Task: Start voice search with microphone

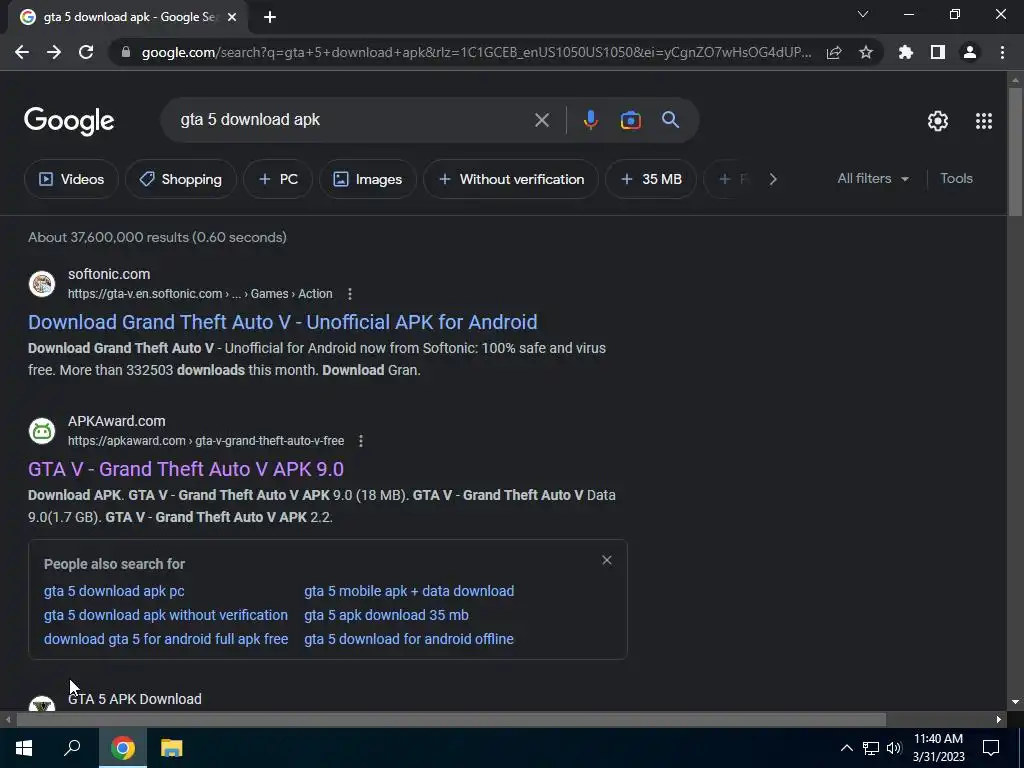Action: click(x=590, y=120)
